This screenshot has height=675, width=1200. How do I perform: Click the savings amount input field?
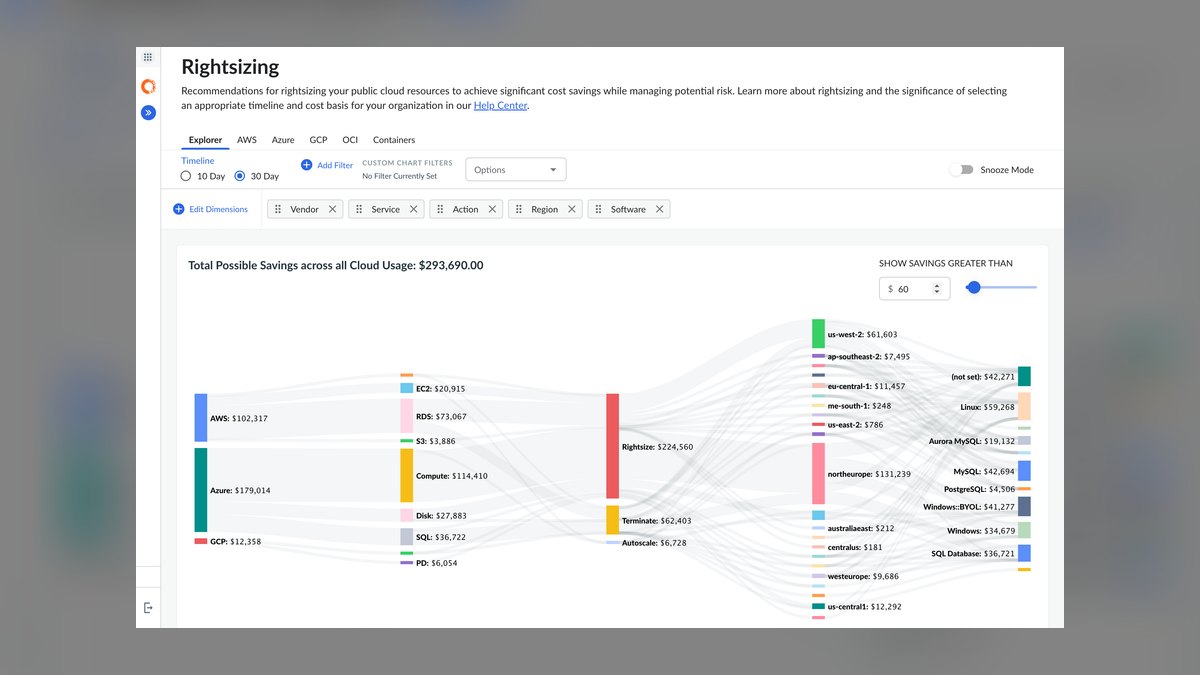click(915, 288)
